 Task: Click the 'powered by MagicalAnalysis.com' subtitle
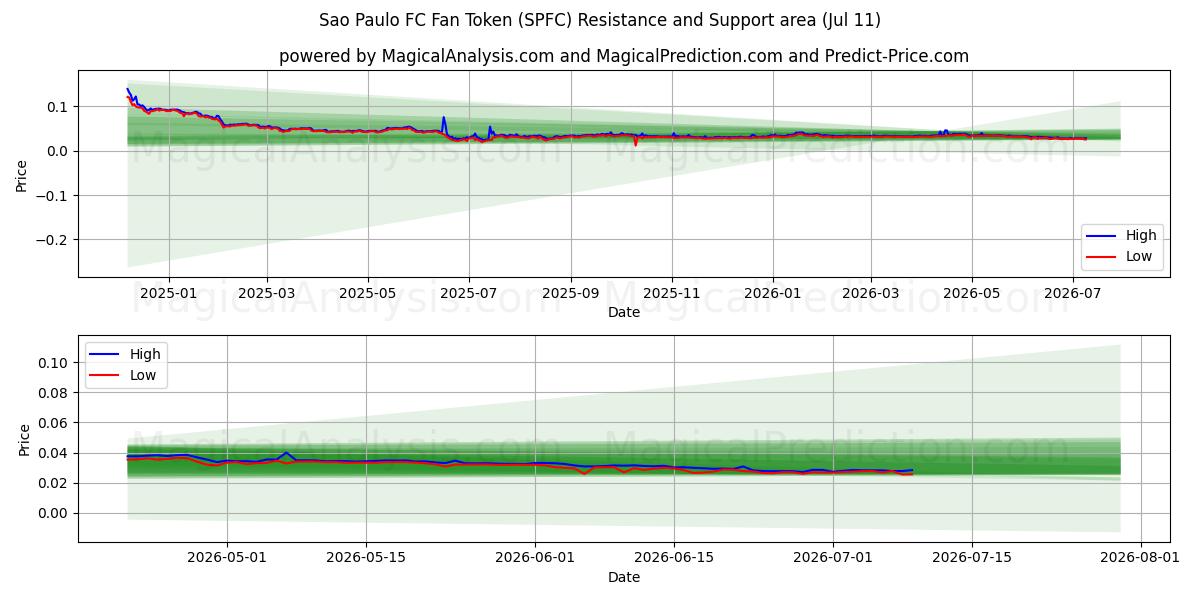point(624,56)
